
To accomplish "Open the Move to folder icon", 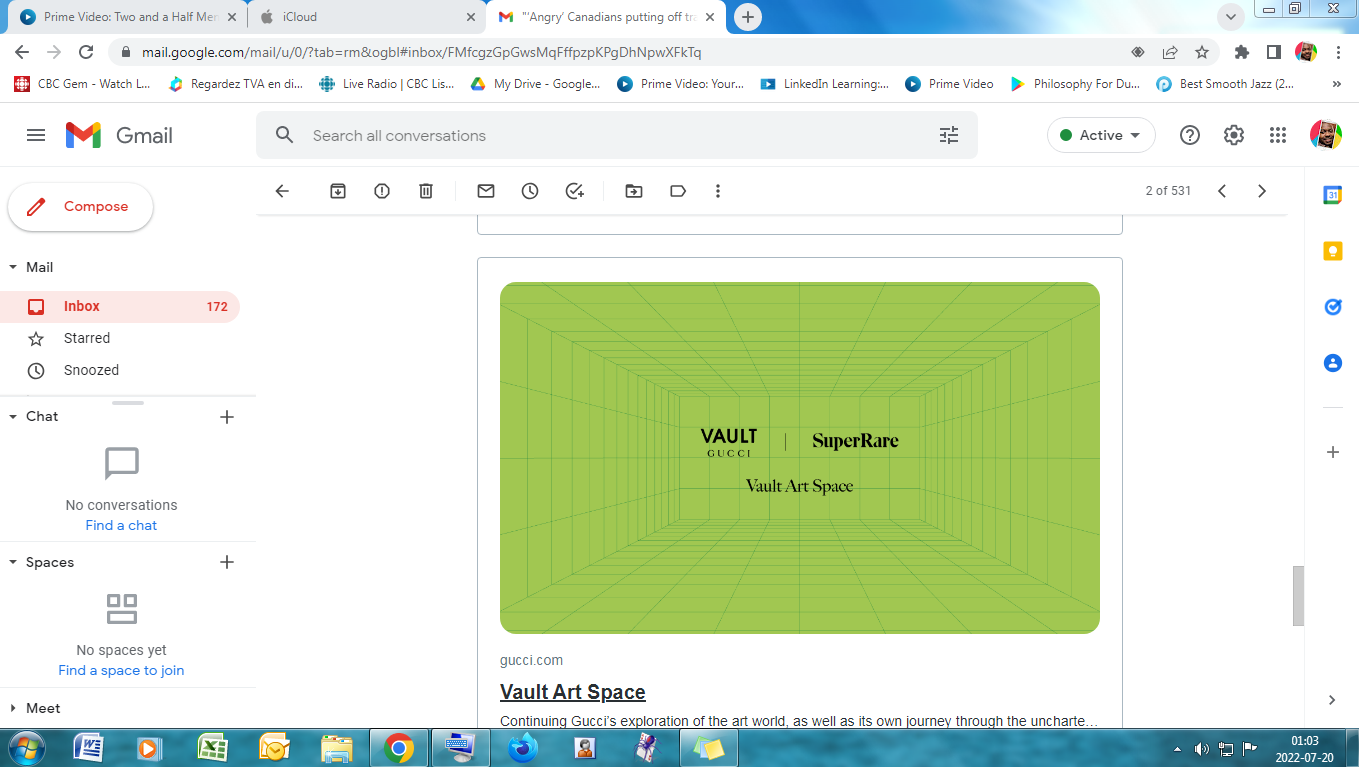I will 634,191.
